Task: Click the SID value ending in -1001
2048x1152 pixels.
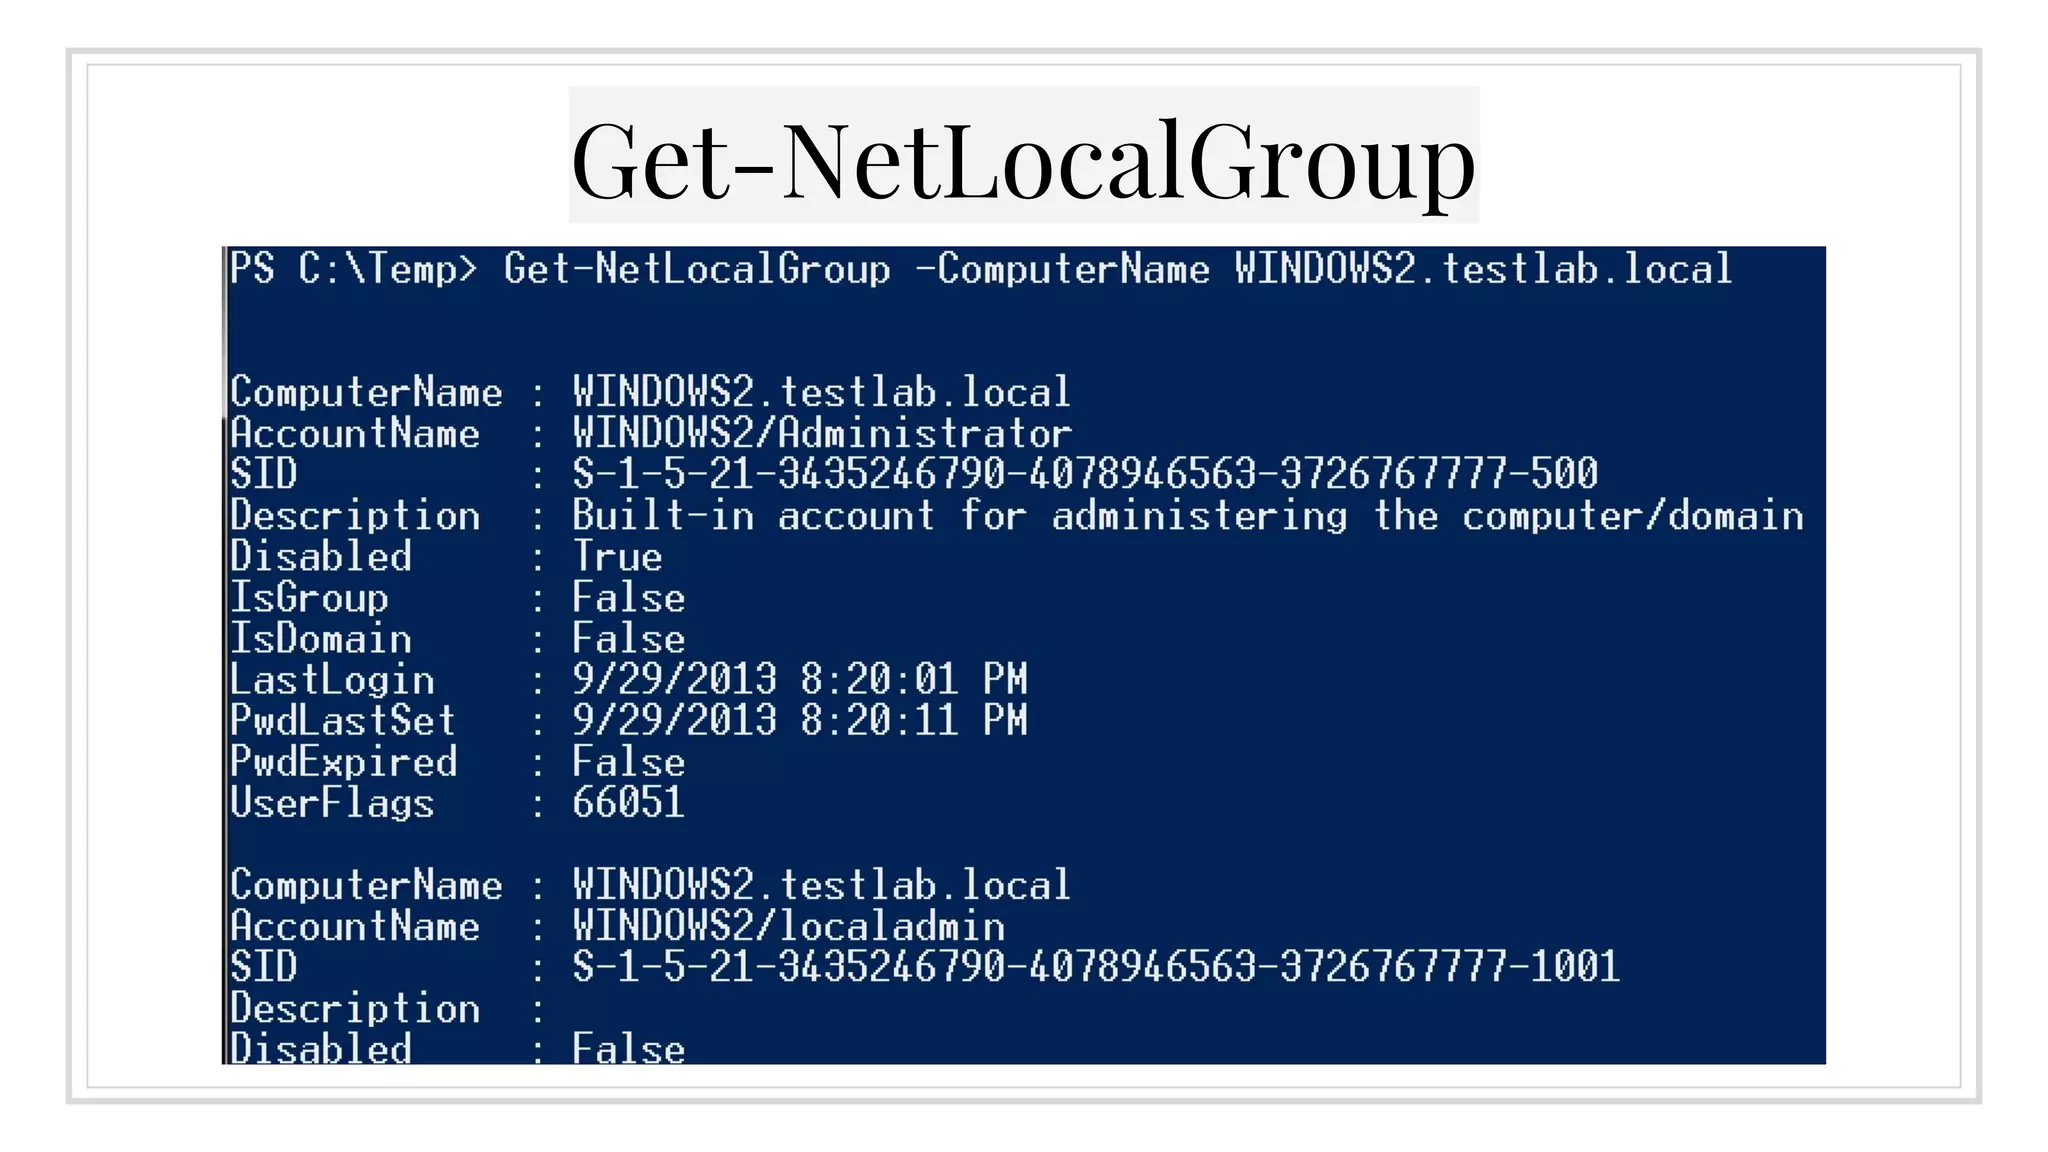Action: [x=1096, y=967]
